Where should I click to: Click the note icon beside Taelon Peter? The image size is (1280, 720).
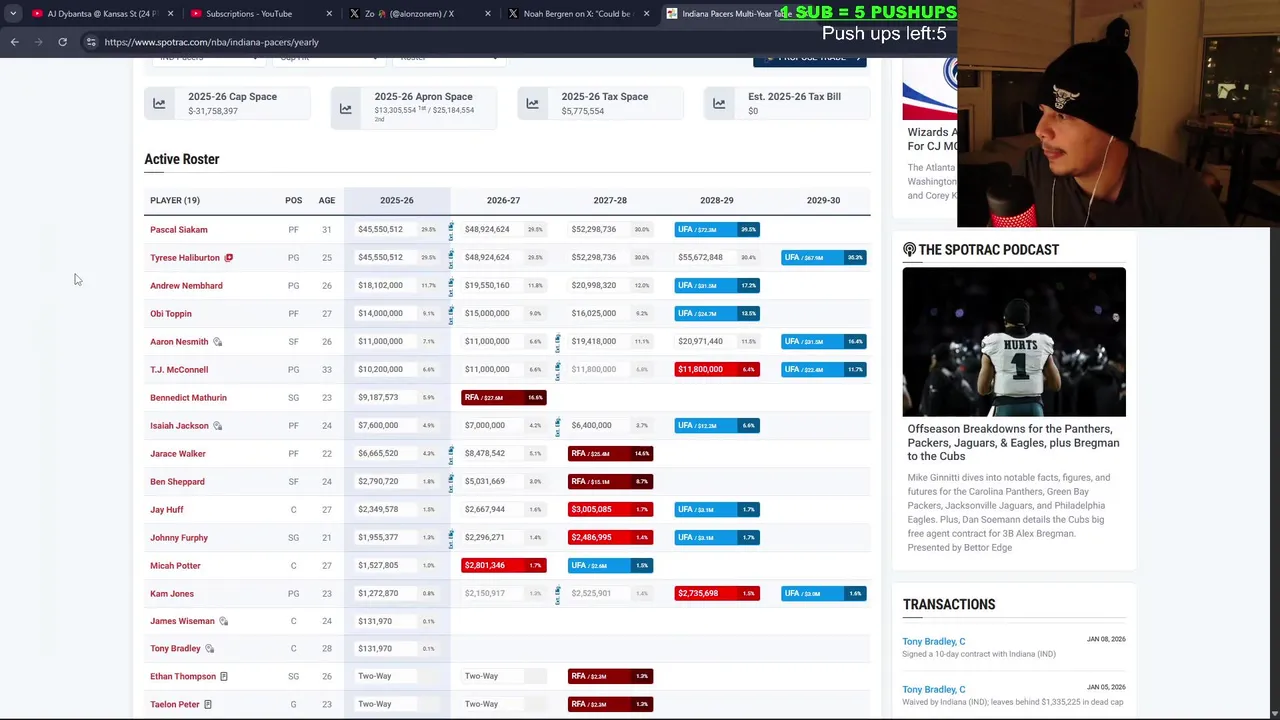coord(207,705)
